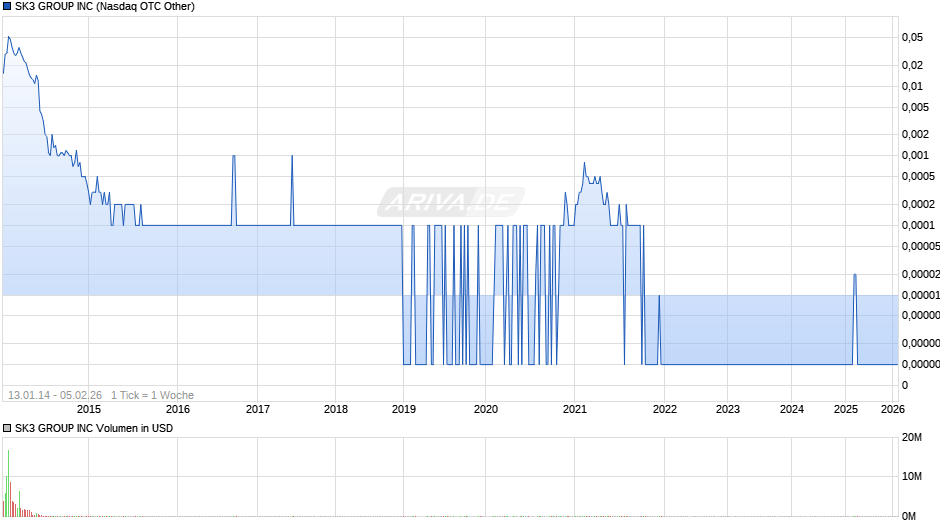The image size is (940, 526).
Task: Click the 2020 year label on x-axis
Action: pos(486,409)
